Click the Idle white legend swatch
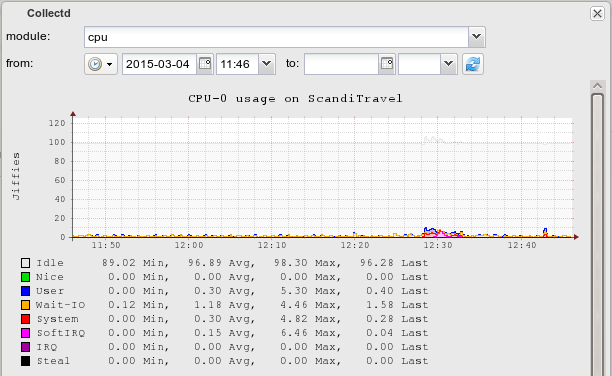This screenshot has width=612, height=376. pyautogui.click(x=25, y=263)
